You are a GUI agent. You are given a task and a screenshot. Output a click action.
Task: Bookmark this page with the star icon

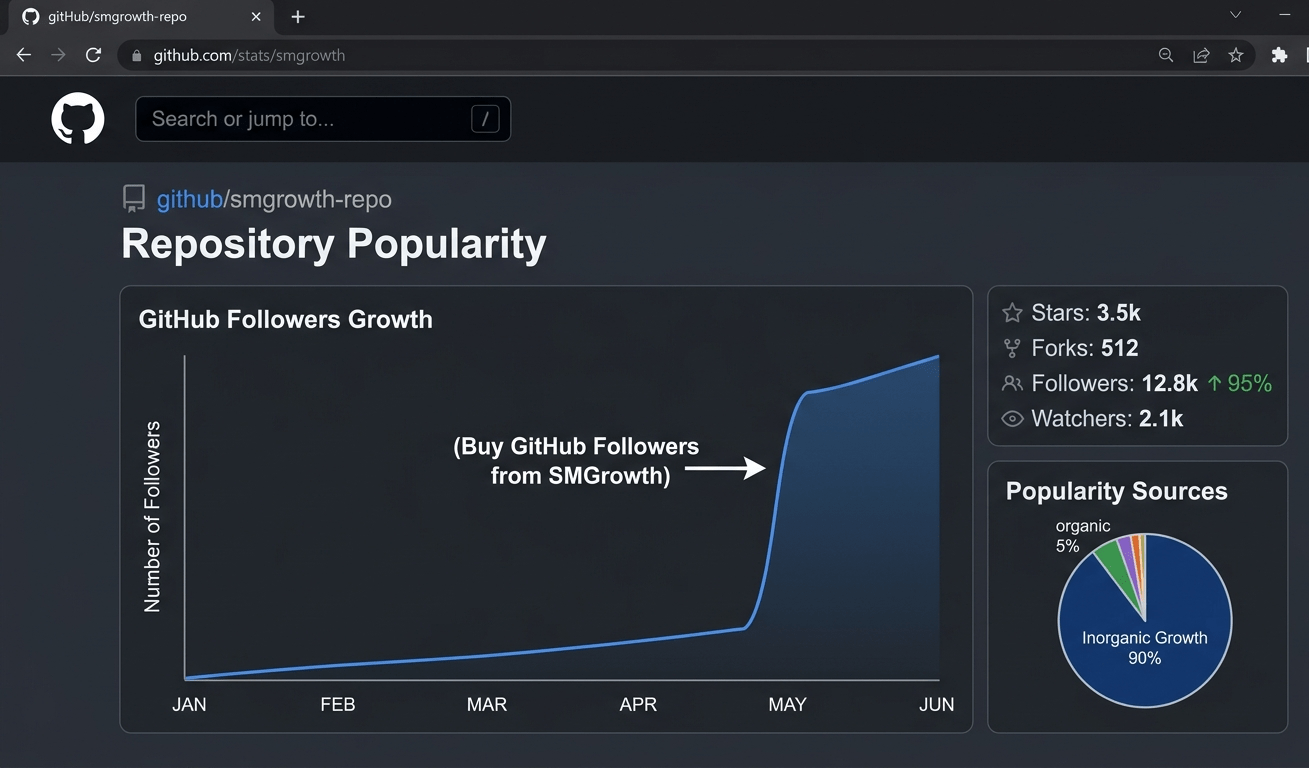(1236, 55)
